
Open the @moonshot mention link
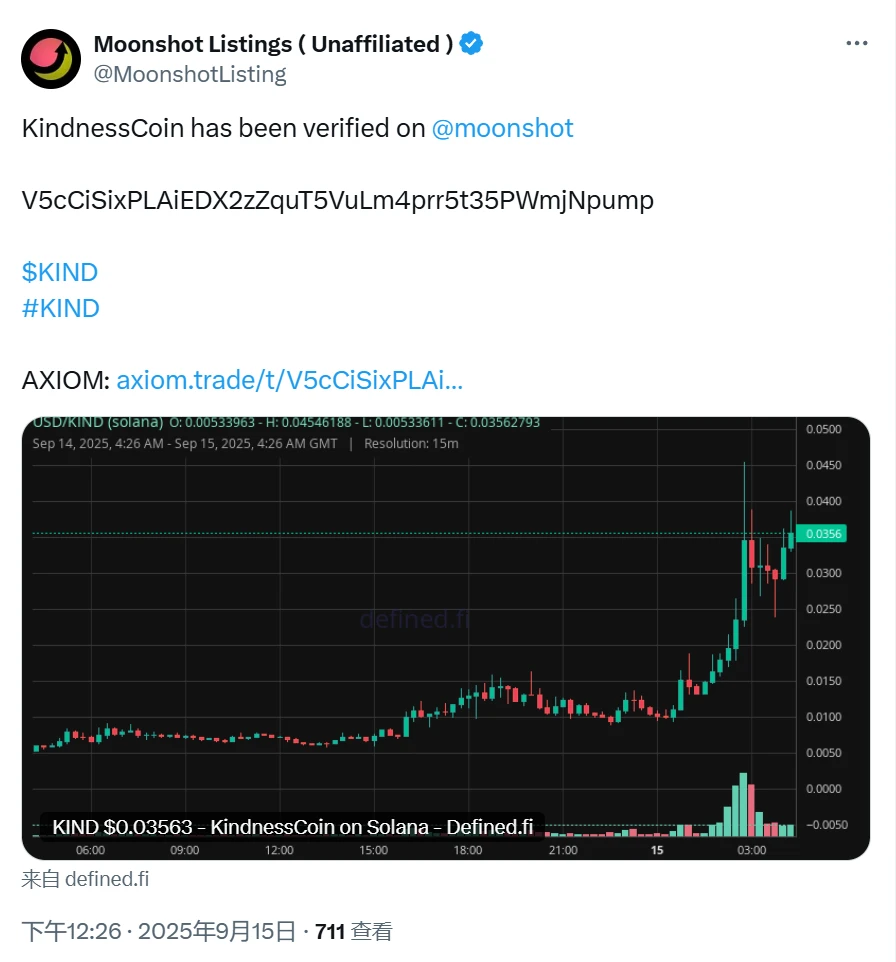(503, 128)
